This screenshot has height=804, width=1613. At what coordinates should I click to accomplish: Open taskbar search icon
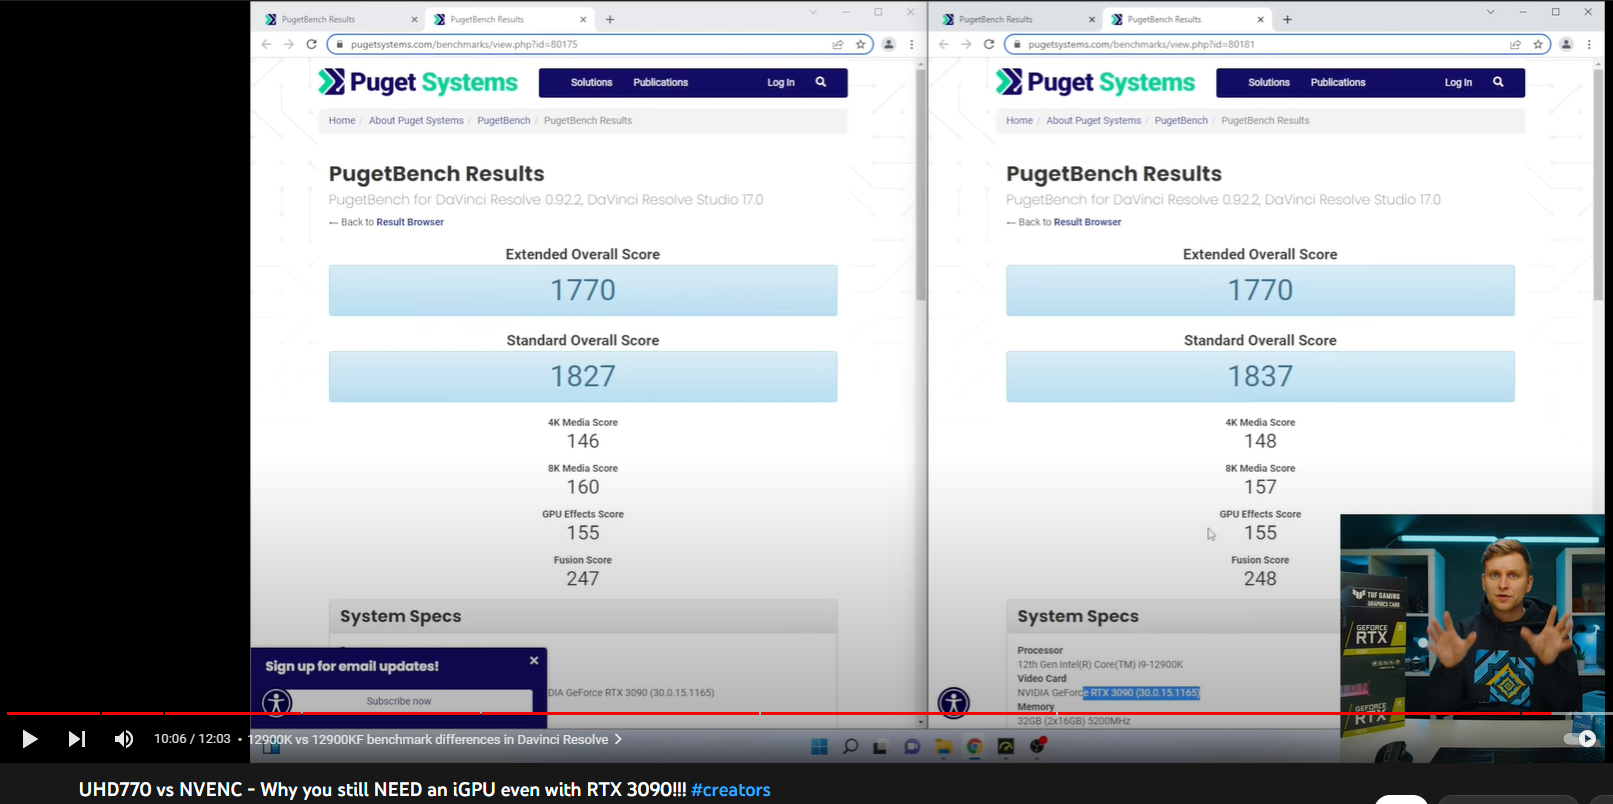pyautogui.click(x=850, y=746)
